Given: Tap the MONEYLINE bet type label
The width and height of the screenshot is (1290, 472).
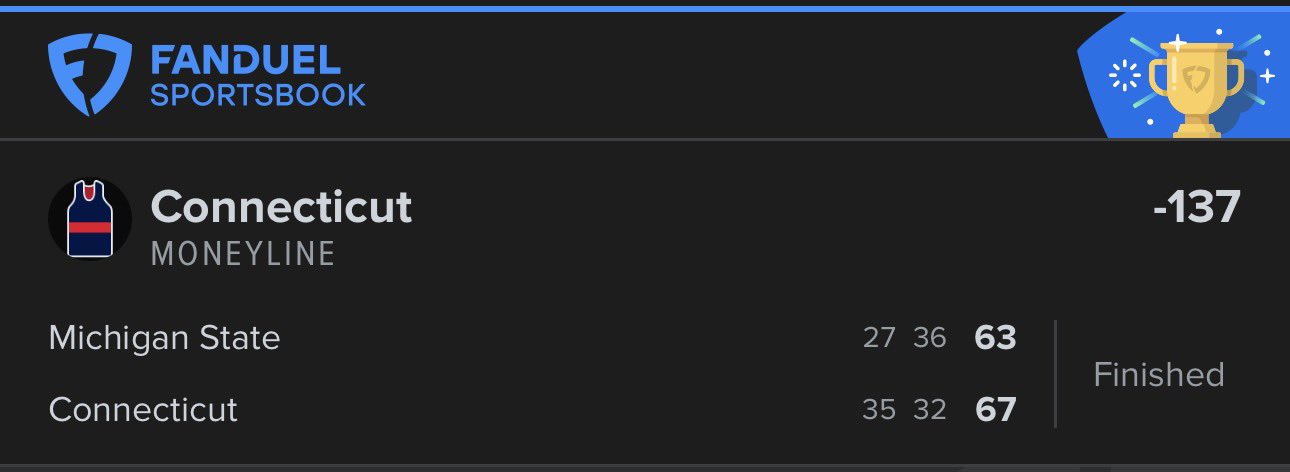Looking at the screenshot, I should [x=243, y=254].
